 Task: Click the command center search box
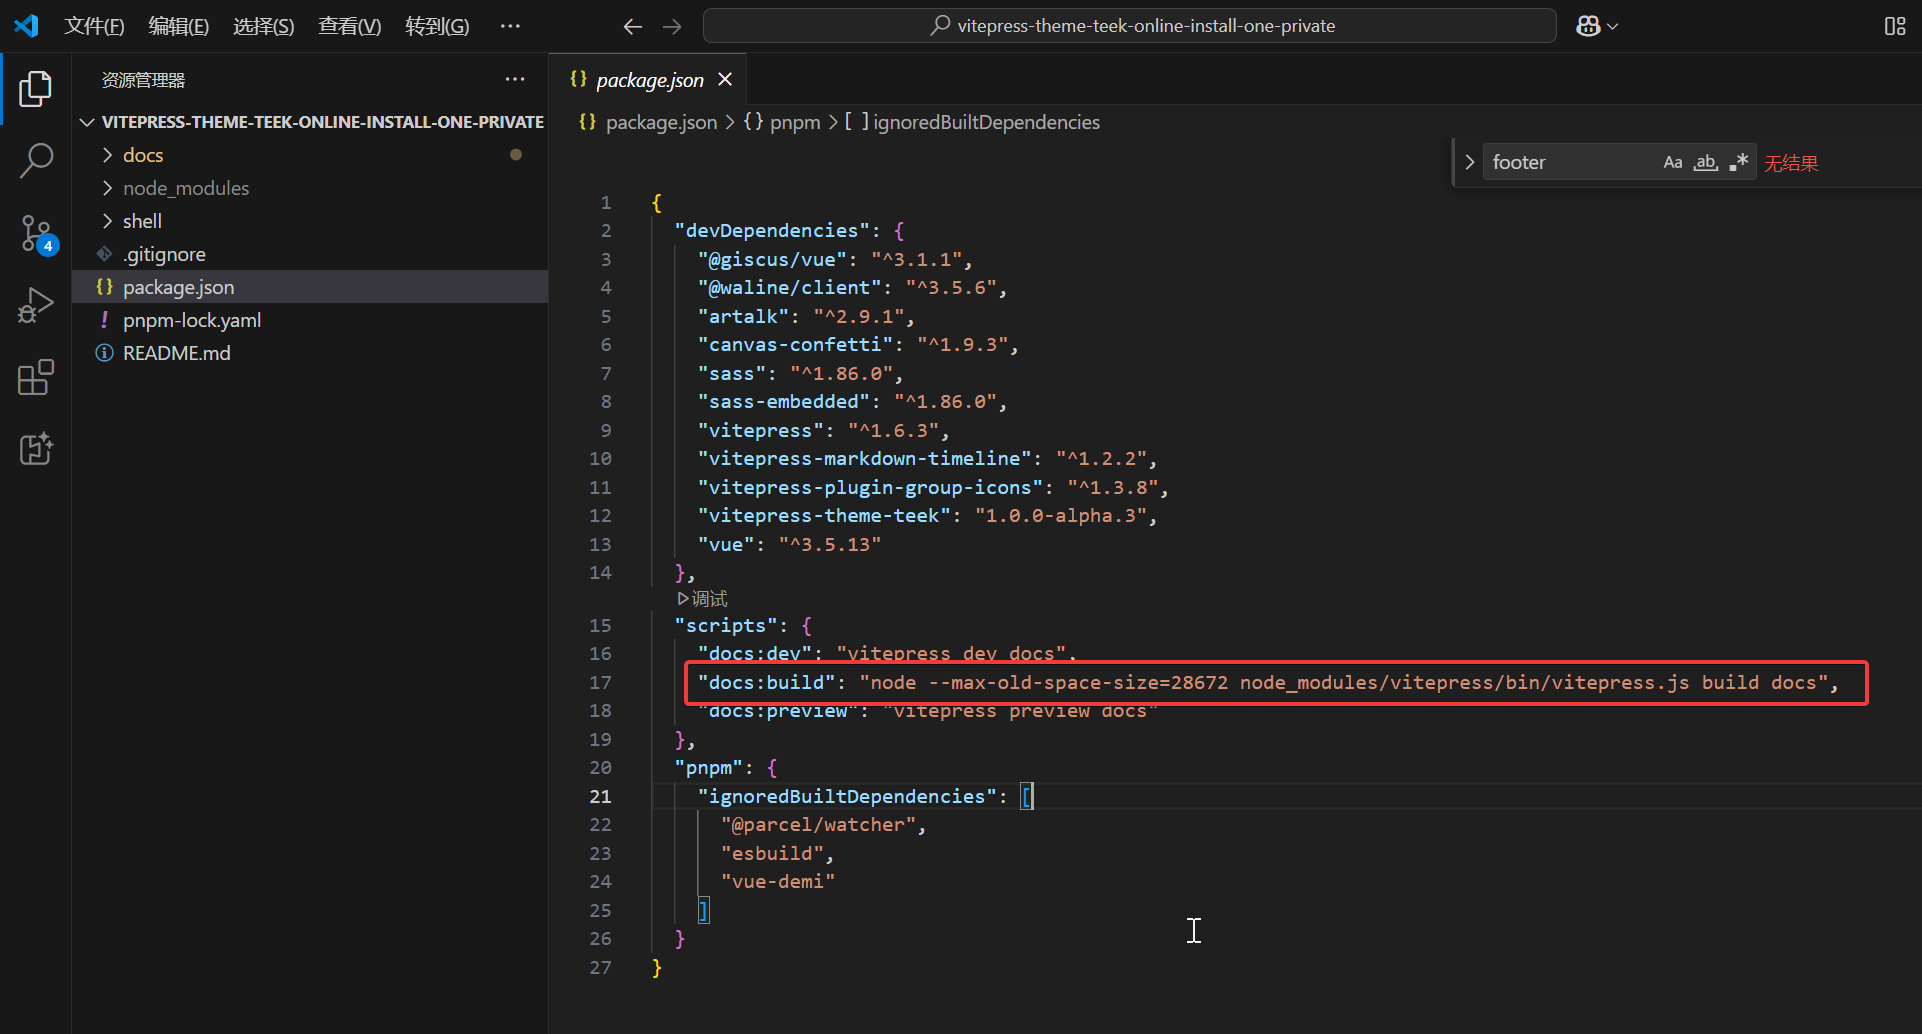point(1130,26)
